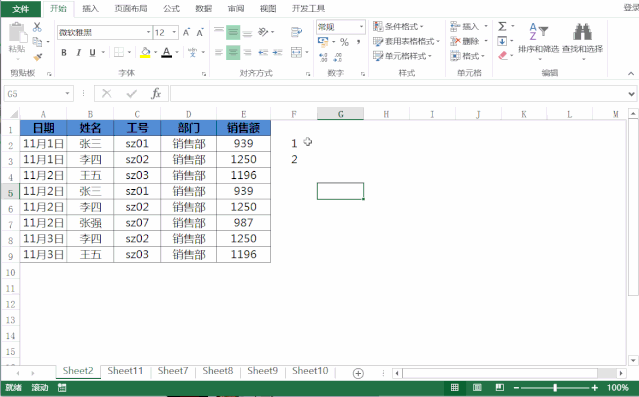
Task: Toggle bottom vertical alignment
Action: [247, 32]
